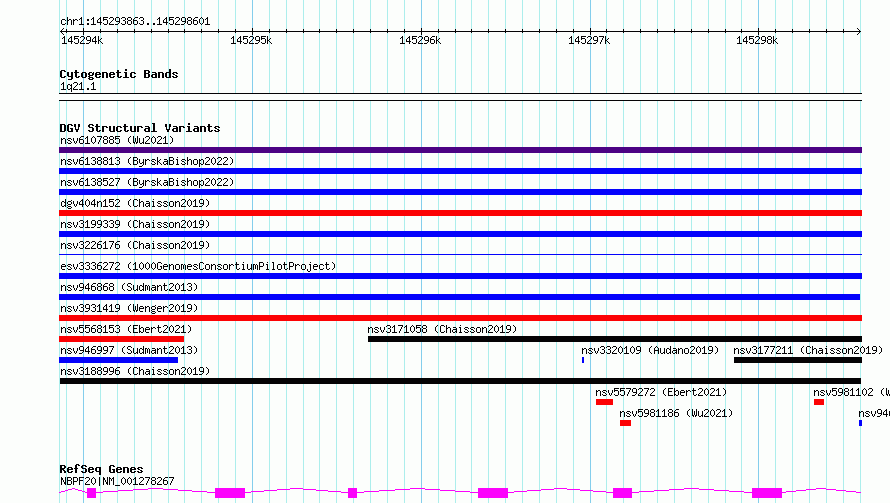This screenshot has width=890, height=503.
Task: Click the nsv6138813 blue variant bar
Action: (x=460, y=171)
